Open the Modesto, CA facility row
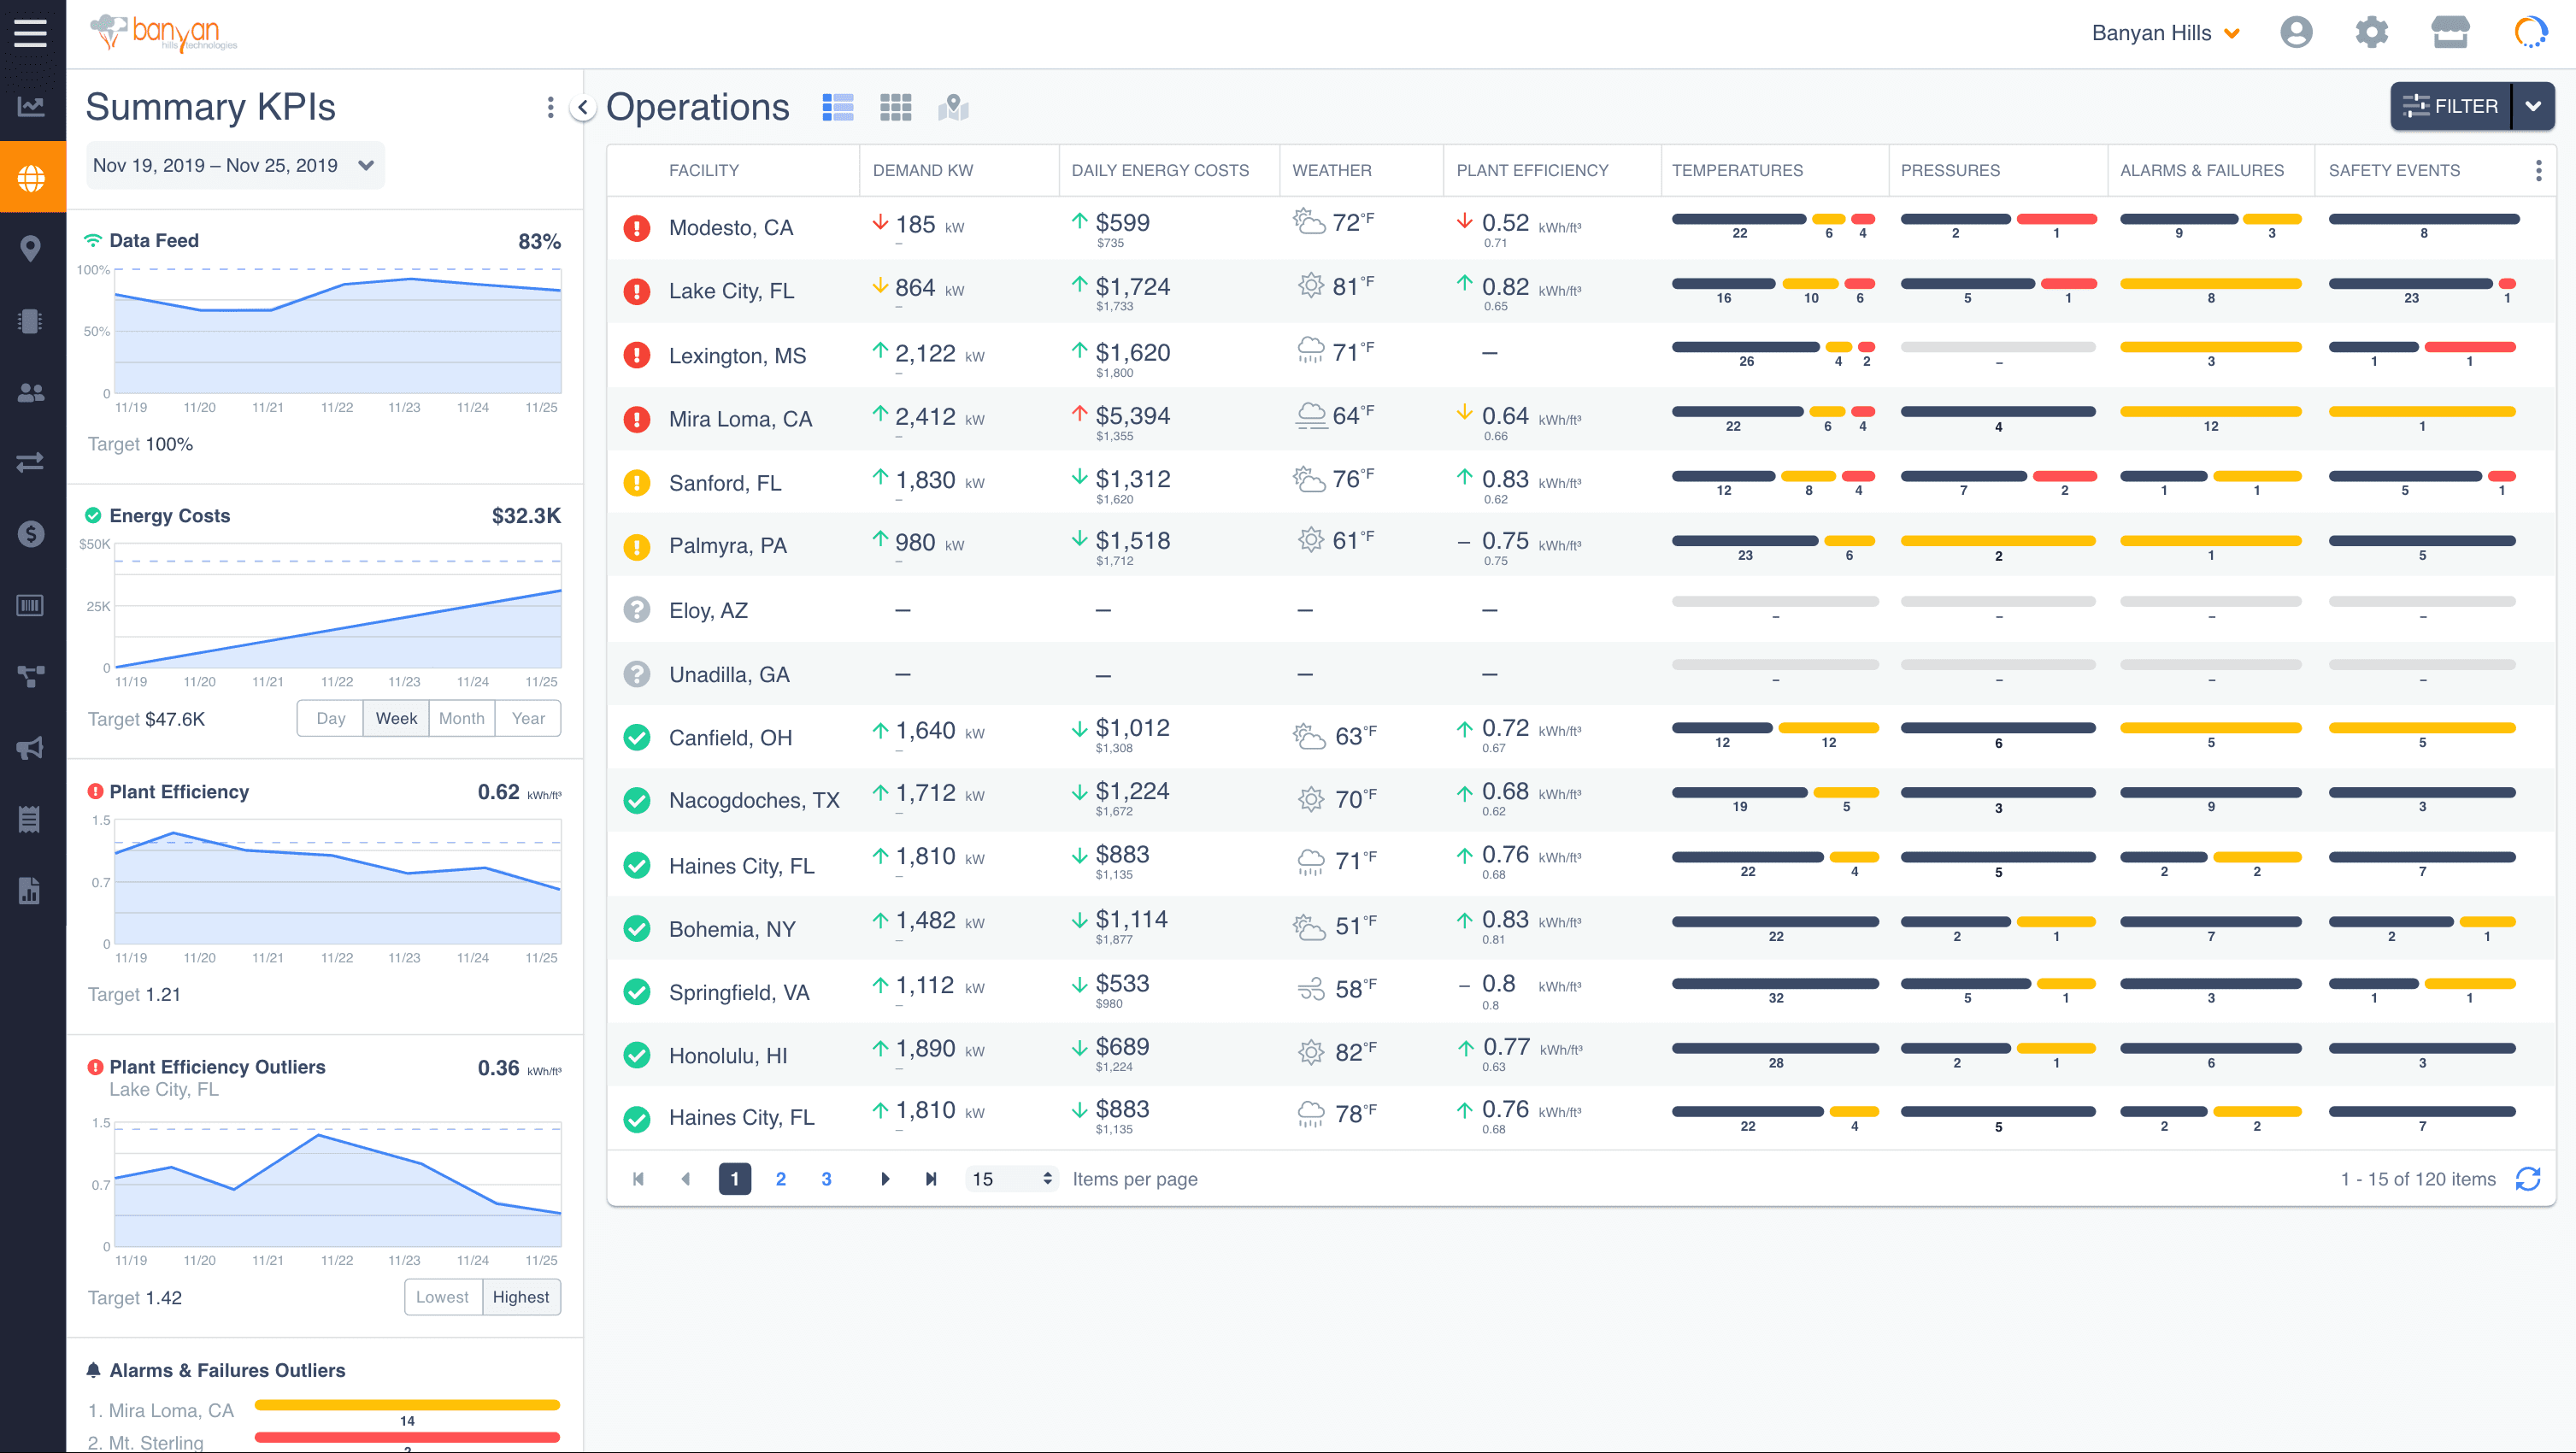This screenshot has height=1453, width=2576. coord(731,228)
